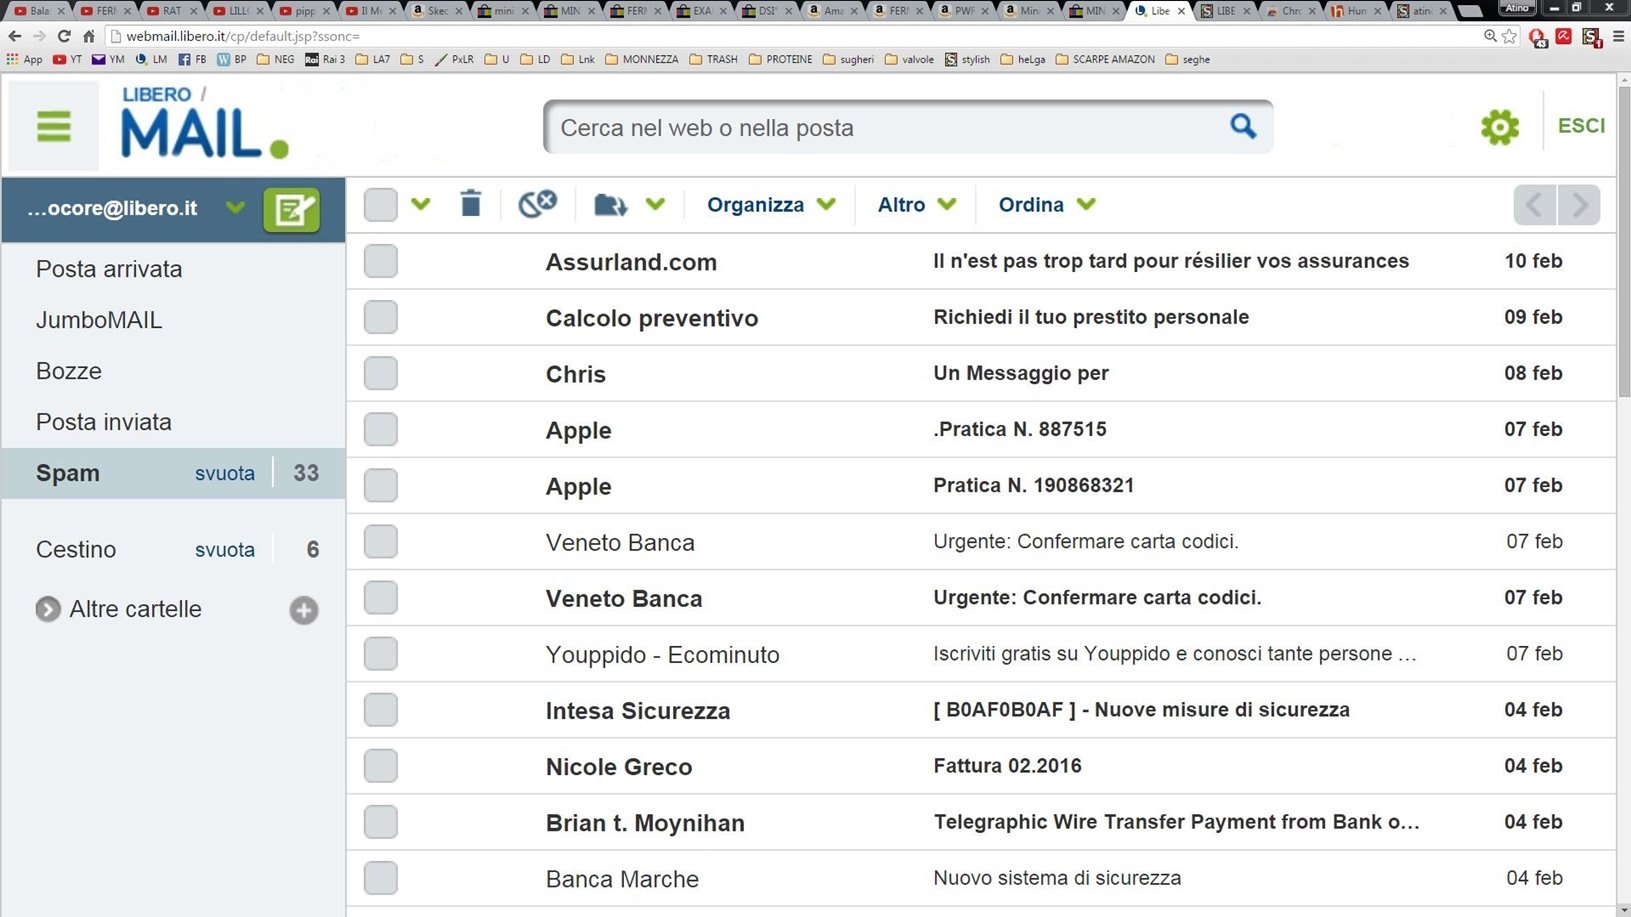Click the Libero Mail logo

pyautogui.click(x=205, y=122)
